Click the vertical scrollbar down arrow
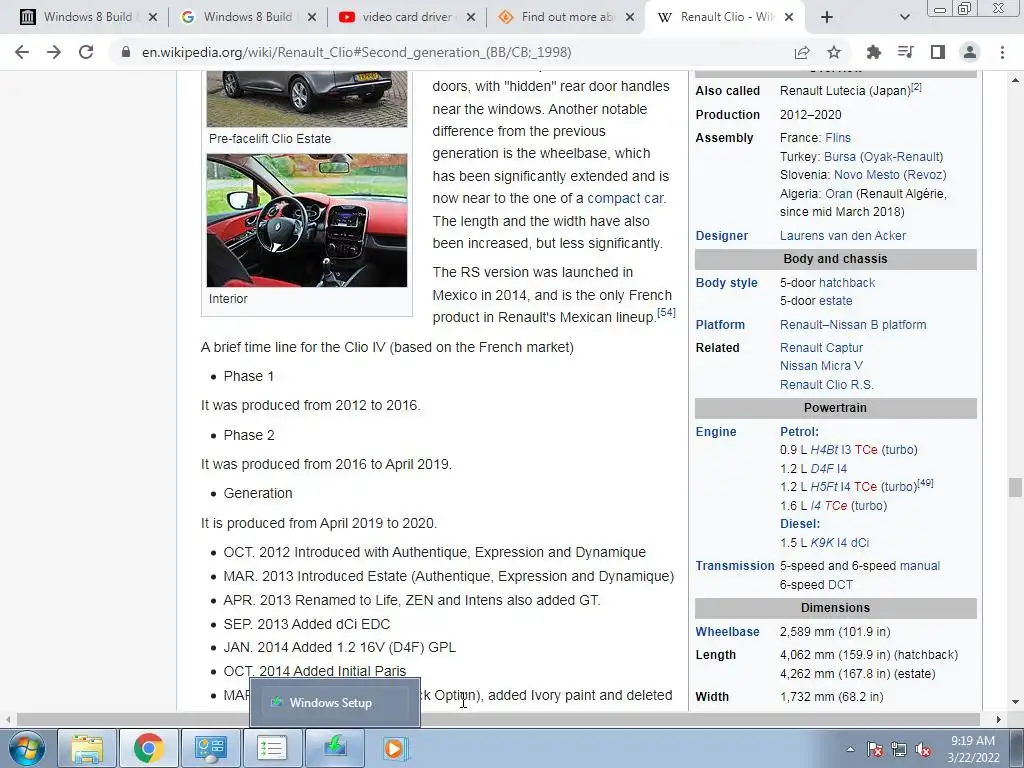This screenshot has height=768, width=1024. [x=1015, y=703]
